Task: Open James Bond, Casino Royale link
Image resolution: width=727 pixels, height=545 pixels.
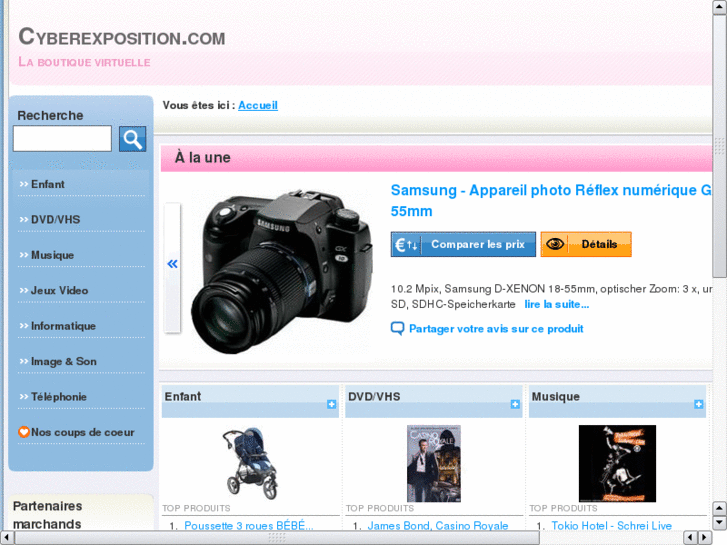Action: point(438,526)
